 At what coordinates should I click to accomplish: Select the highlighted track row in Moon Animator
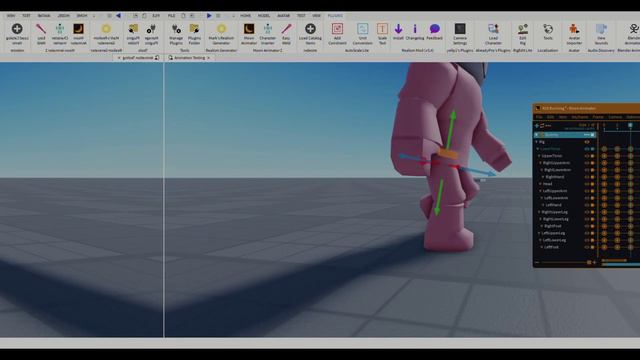click(x=565, y=135)
